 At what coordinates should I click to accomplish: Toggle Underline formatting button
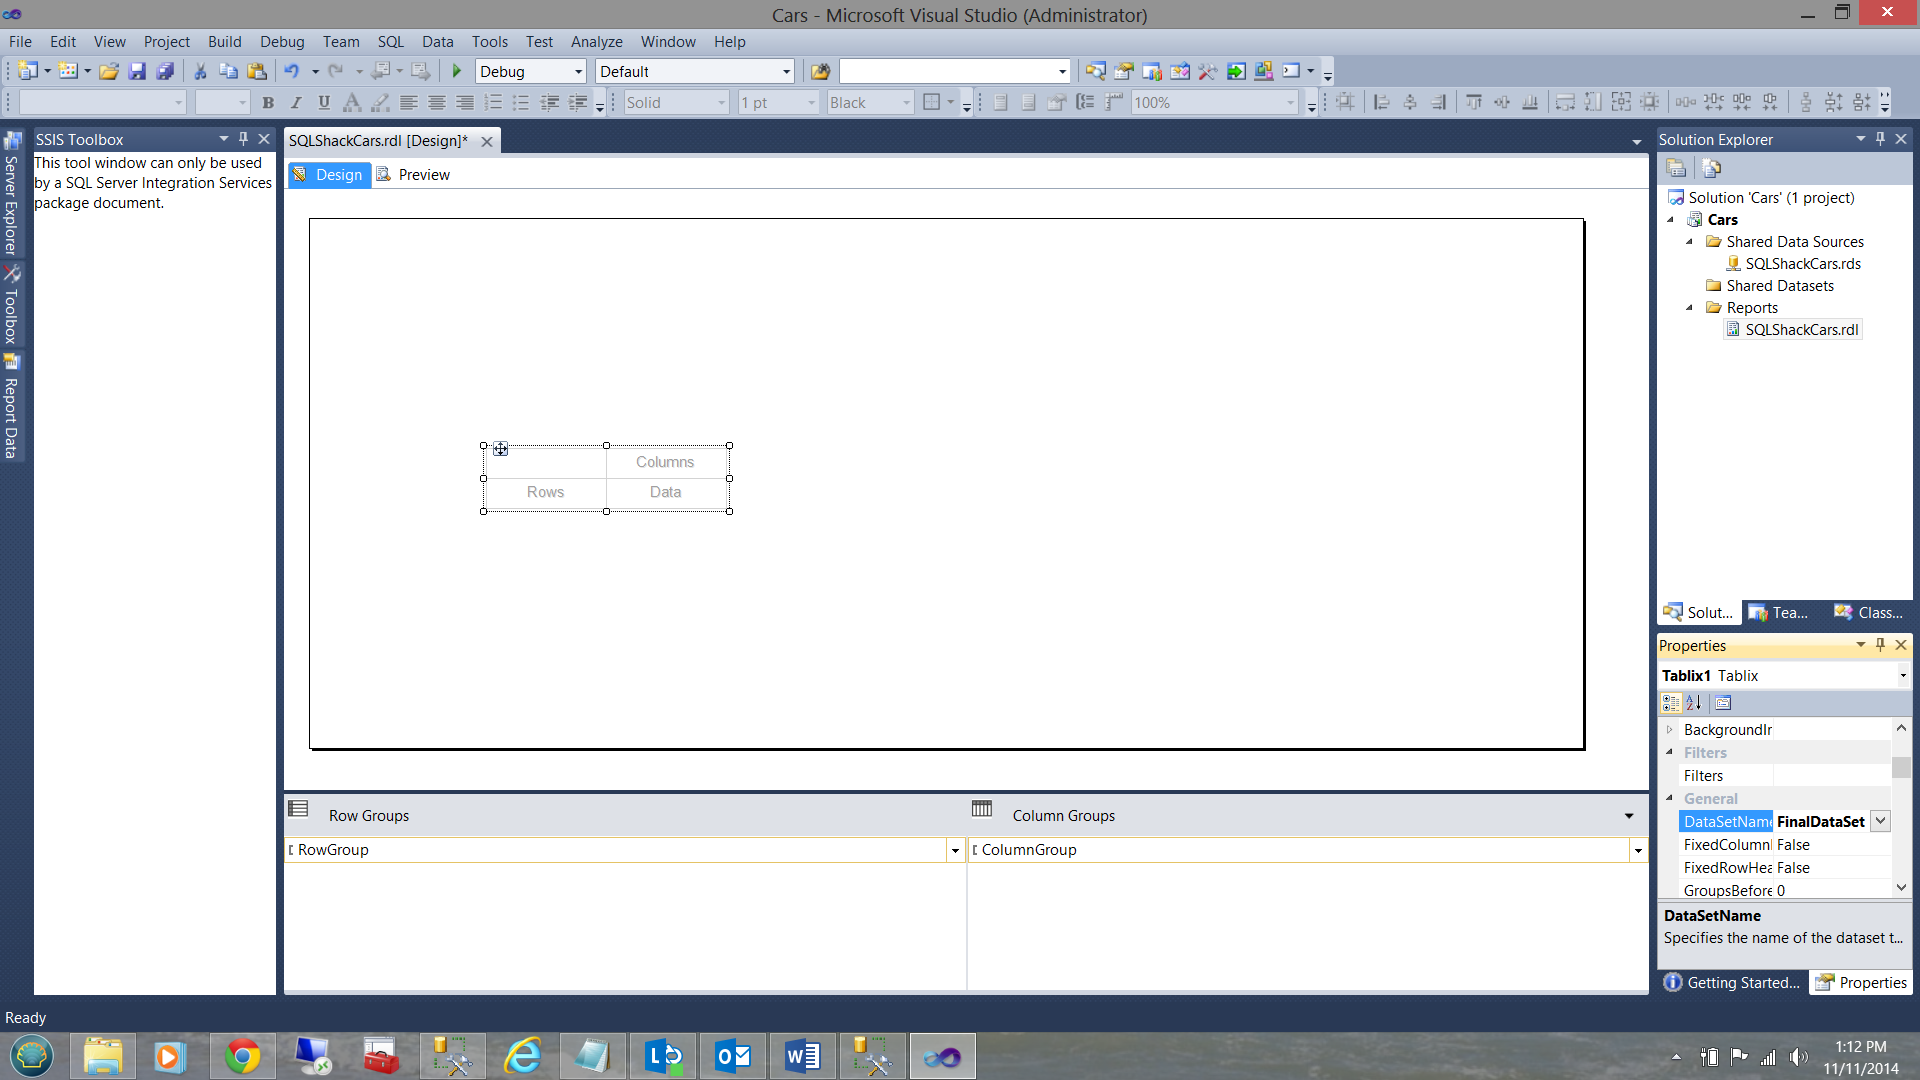click(x=324, y=102)
